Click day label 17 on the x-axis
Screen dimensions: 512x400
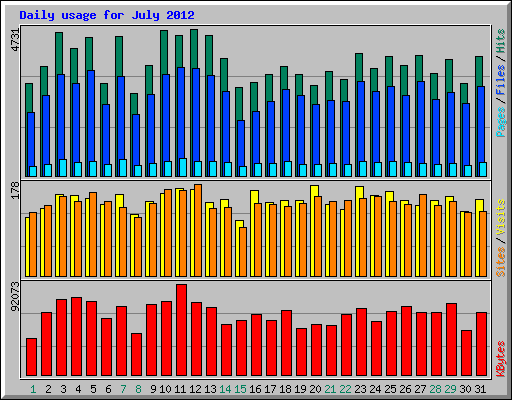[x=270, y=389]
